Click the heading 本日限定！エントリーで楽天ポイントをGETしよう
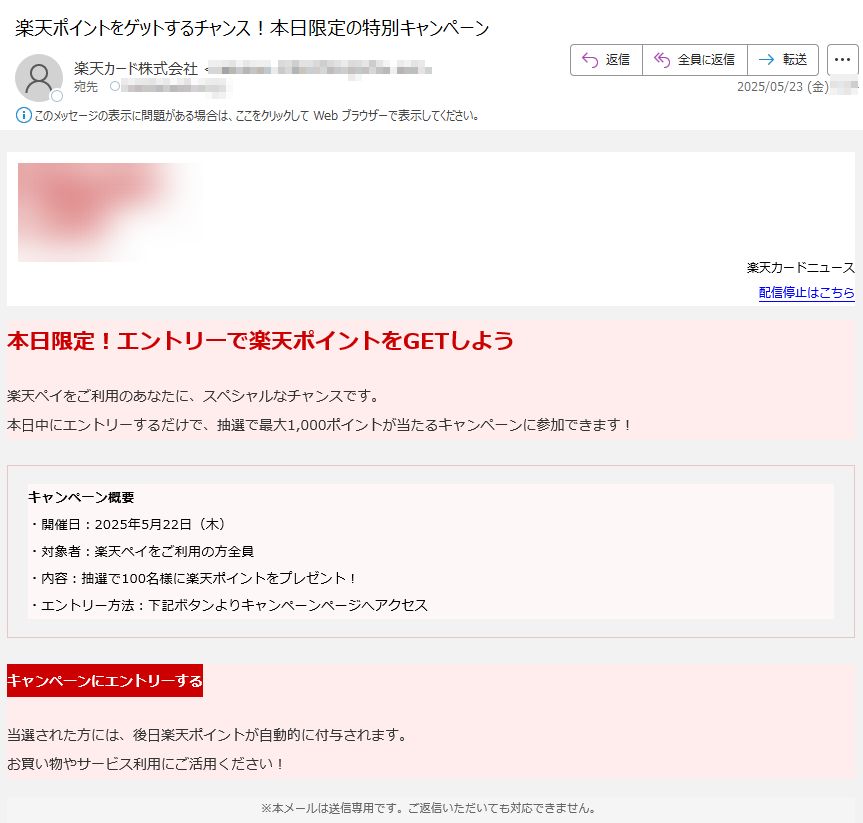This screenshot has width=863, height=823. pos(260,341)
